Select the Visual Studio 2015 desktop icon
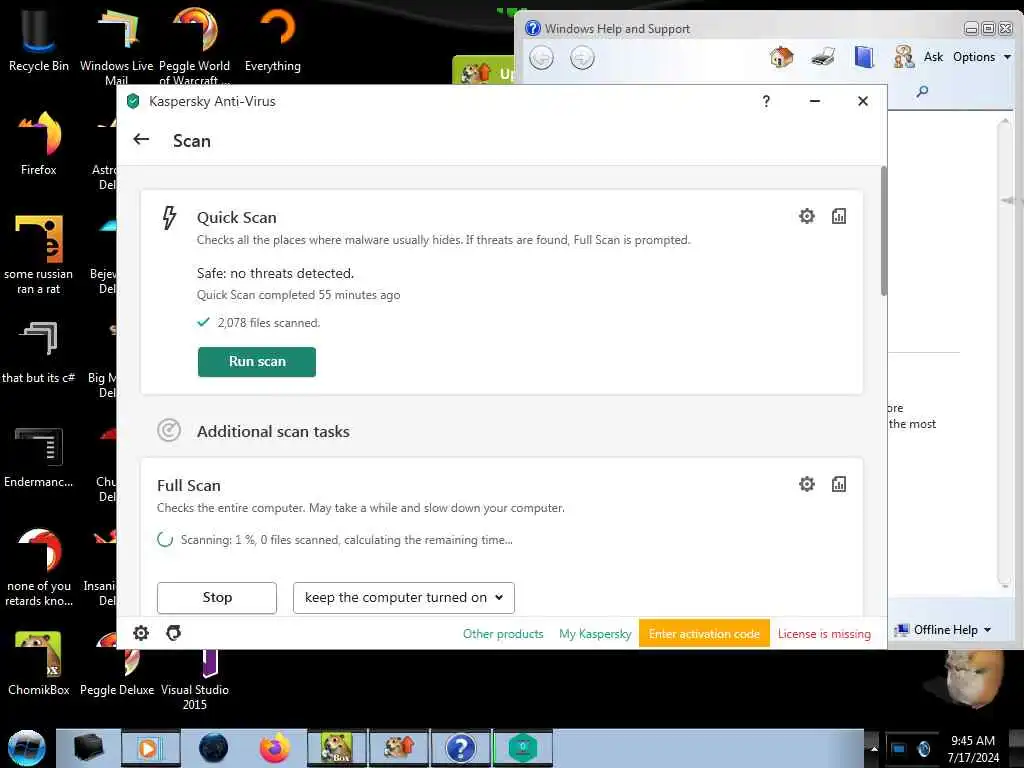 coord(195,679)
